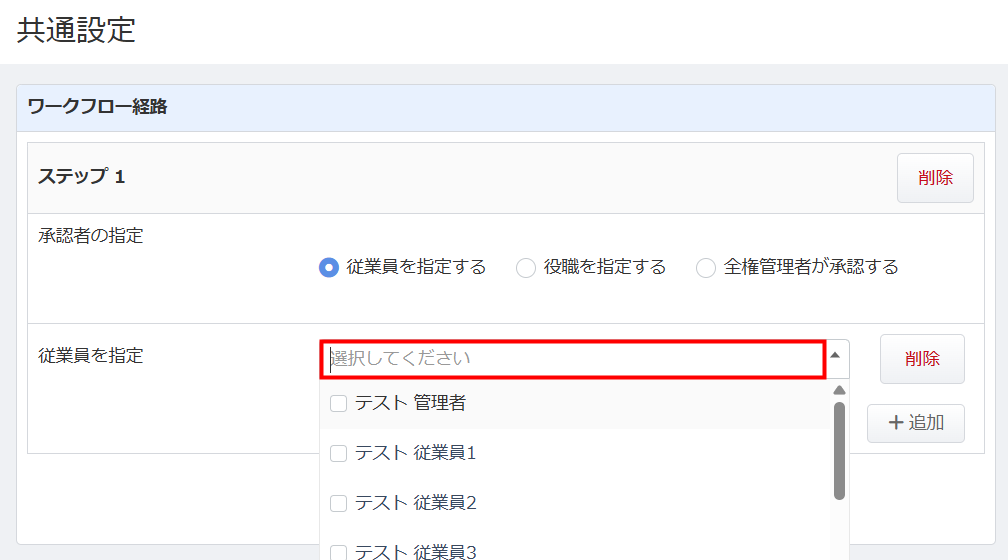The image size is (1008, 560).
Task: Tick the テスト 従業員1 checkbox
Action: point(338,453)
